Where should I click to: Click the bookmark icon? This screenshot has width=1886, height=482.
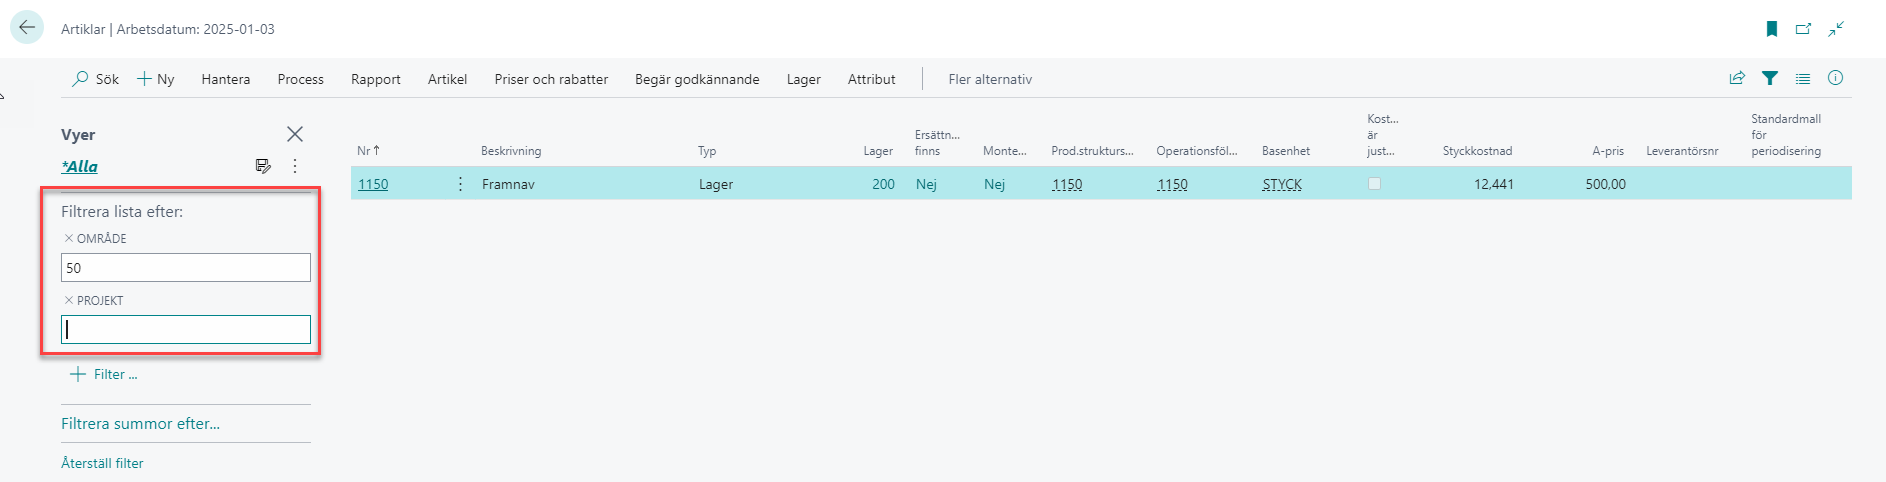pyautogui.click(x=1771, y=29)
